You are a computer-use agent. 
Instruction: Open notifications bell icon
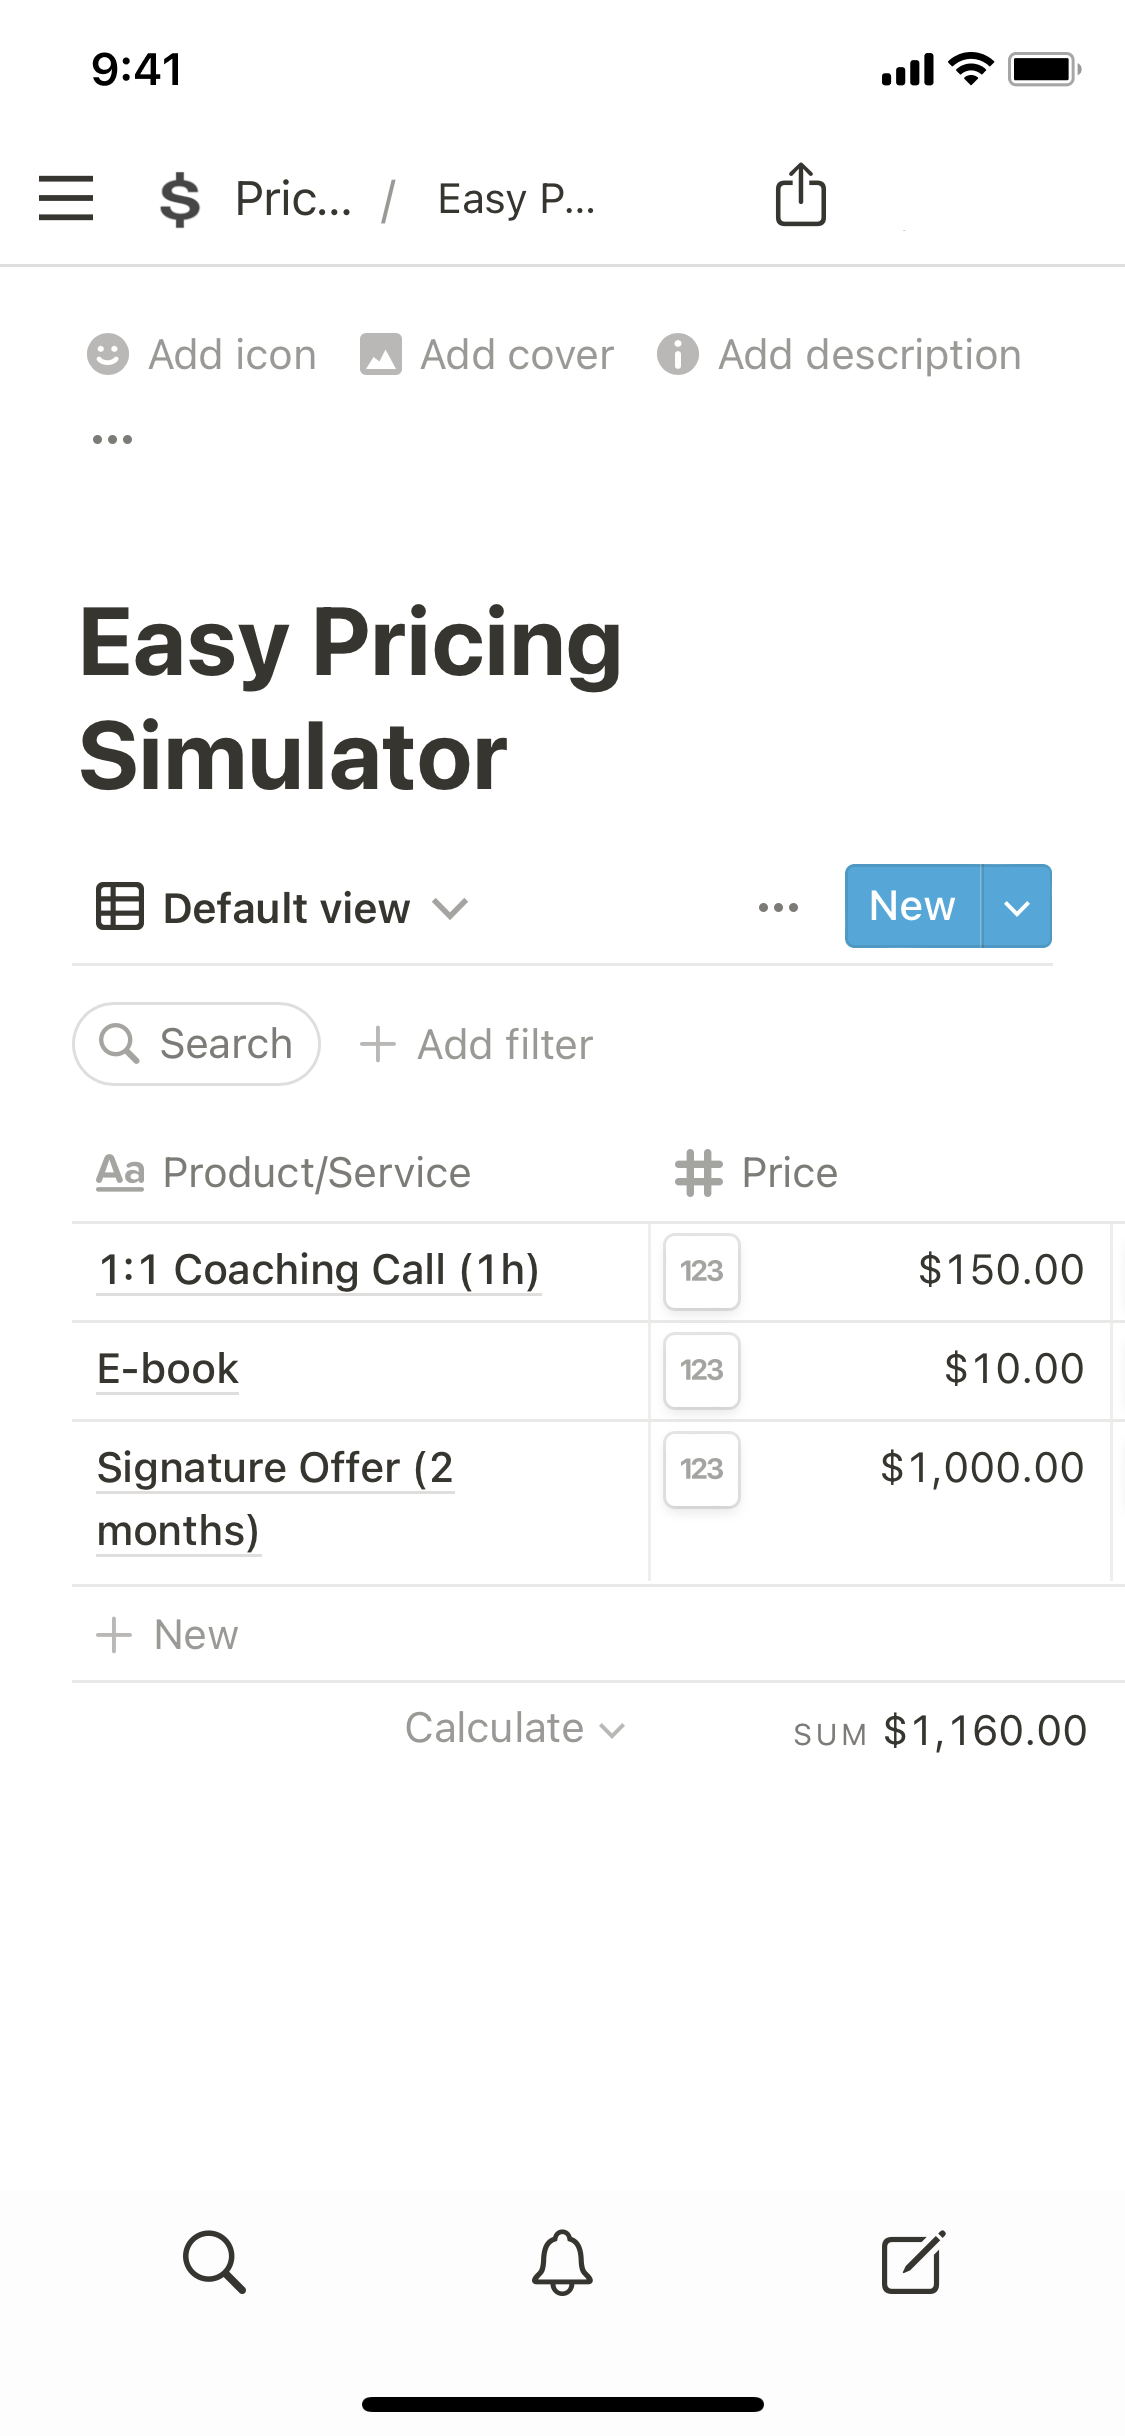click(562, 2260)
